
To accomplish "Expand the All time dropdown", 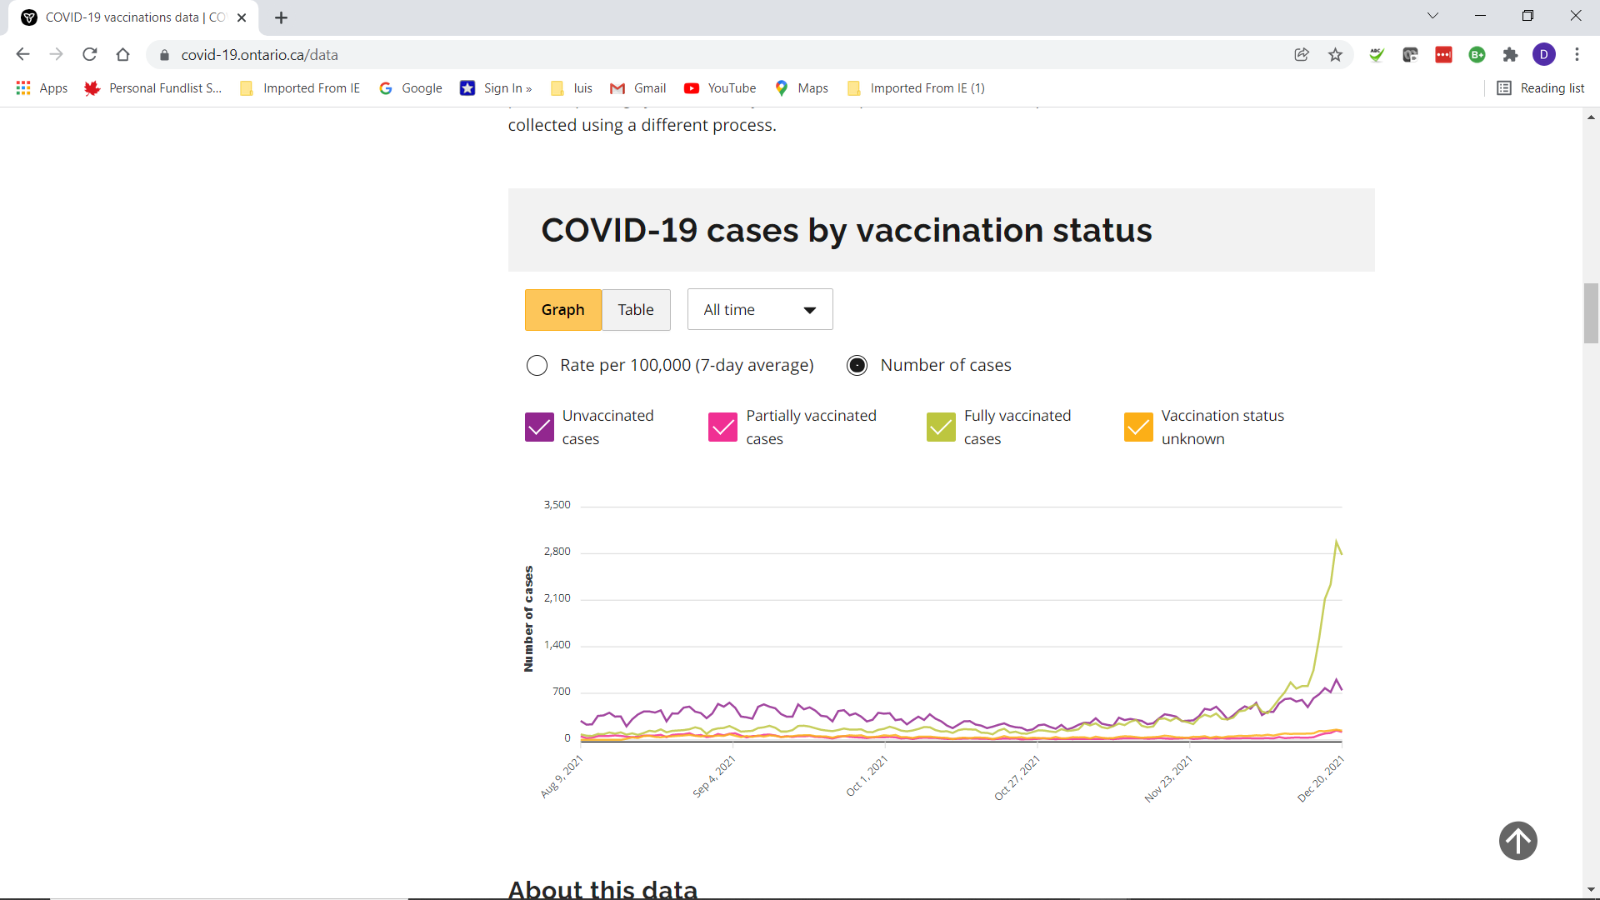I will [760, 310].
